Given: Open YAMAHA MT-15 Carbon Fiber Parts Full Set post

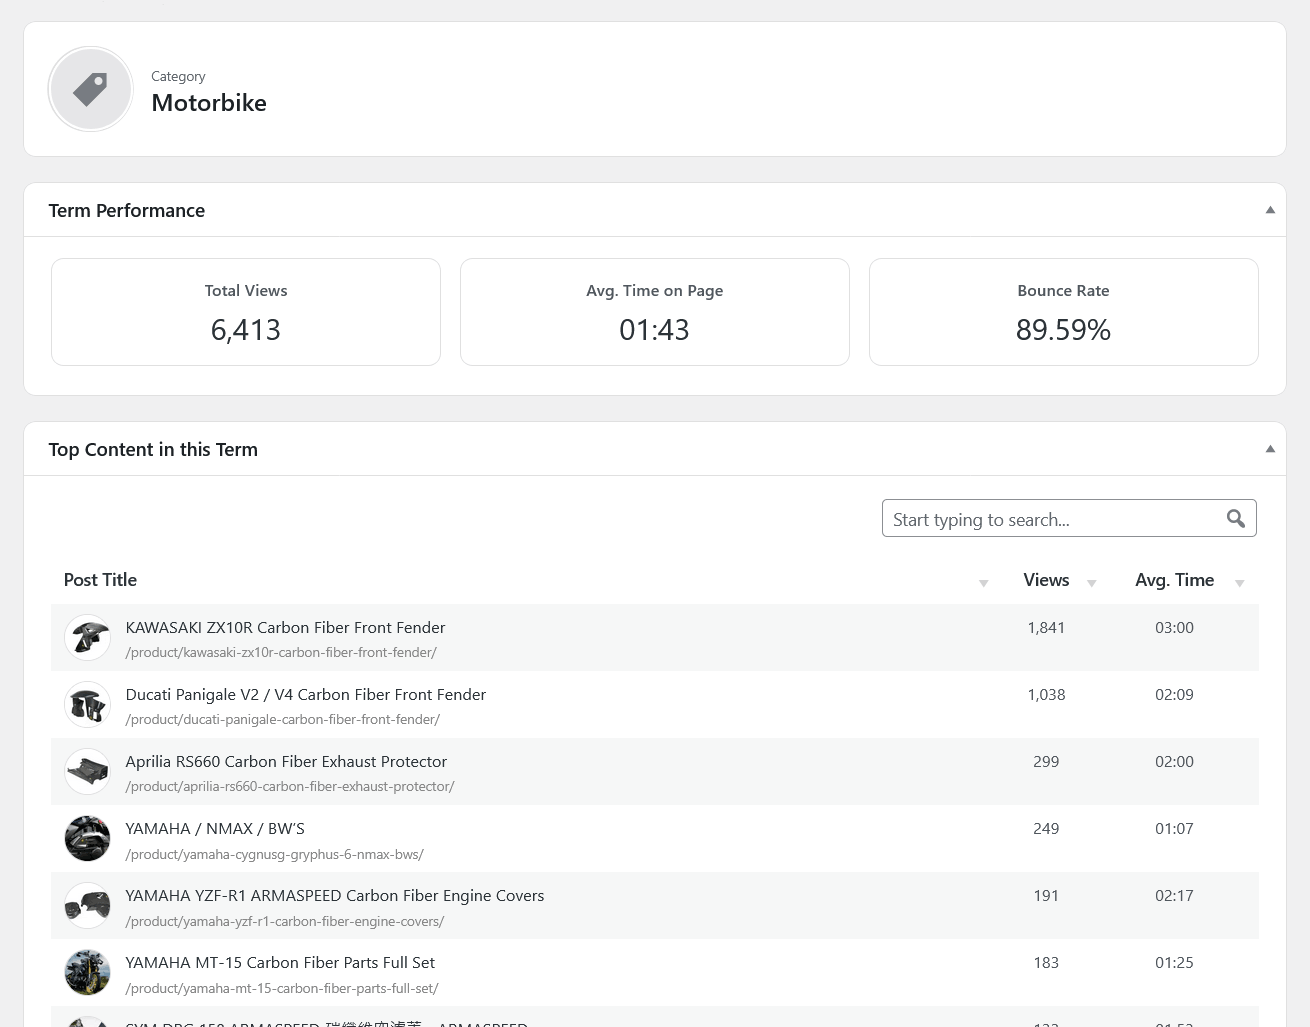Looking at the screenshot, I should tap(280, 962).
